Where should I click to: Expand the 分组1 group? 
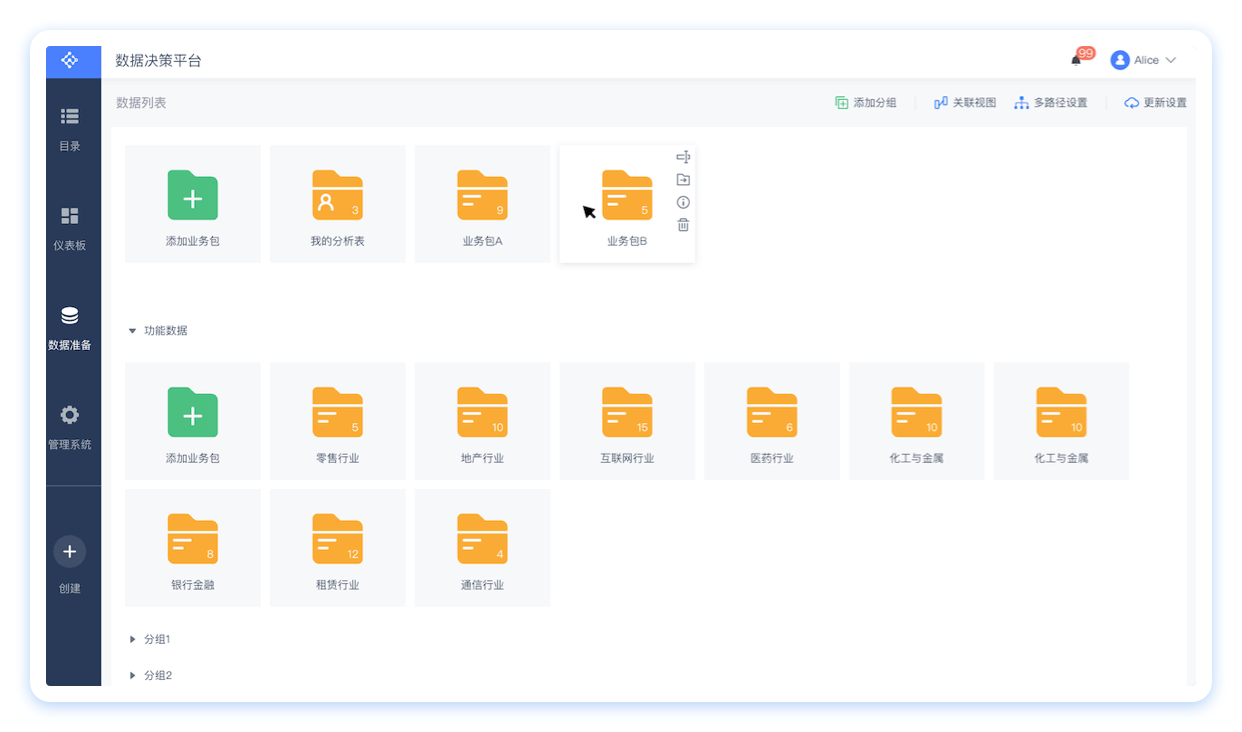click(132, 639)
